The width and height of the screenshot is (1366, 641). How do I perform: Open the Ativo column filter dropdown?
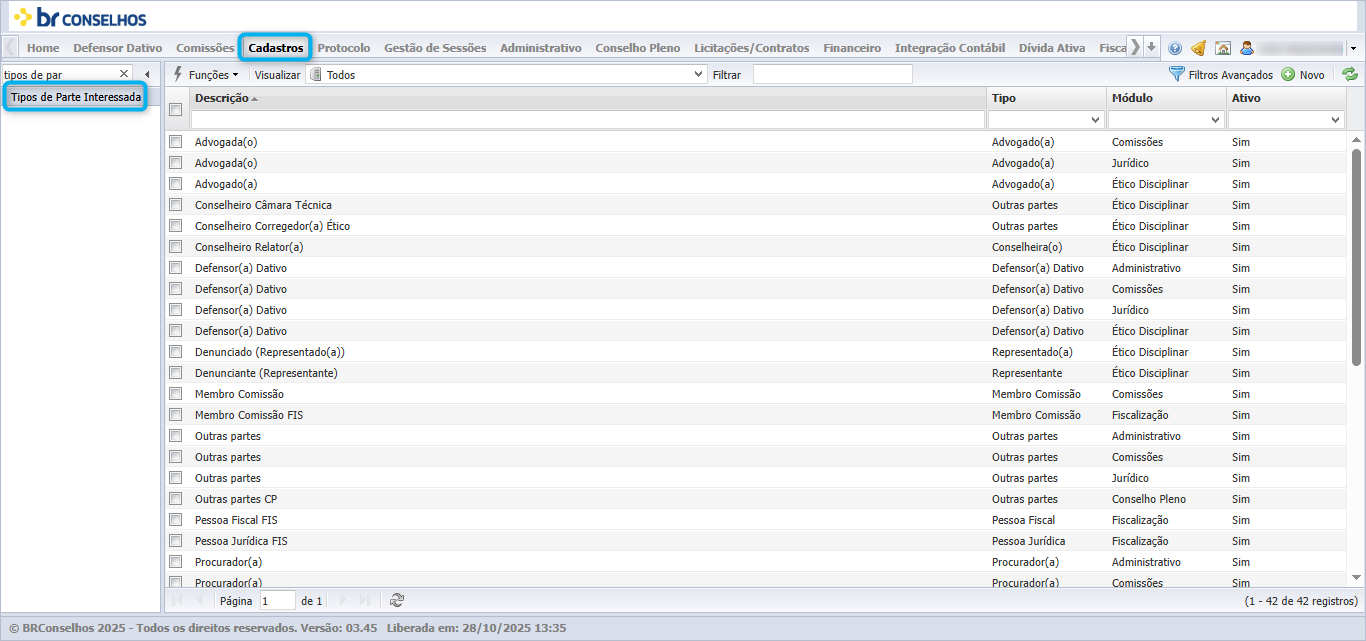coord(1336,120)
